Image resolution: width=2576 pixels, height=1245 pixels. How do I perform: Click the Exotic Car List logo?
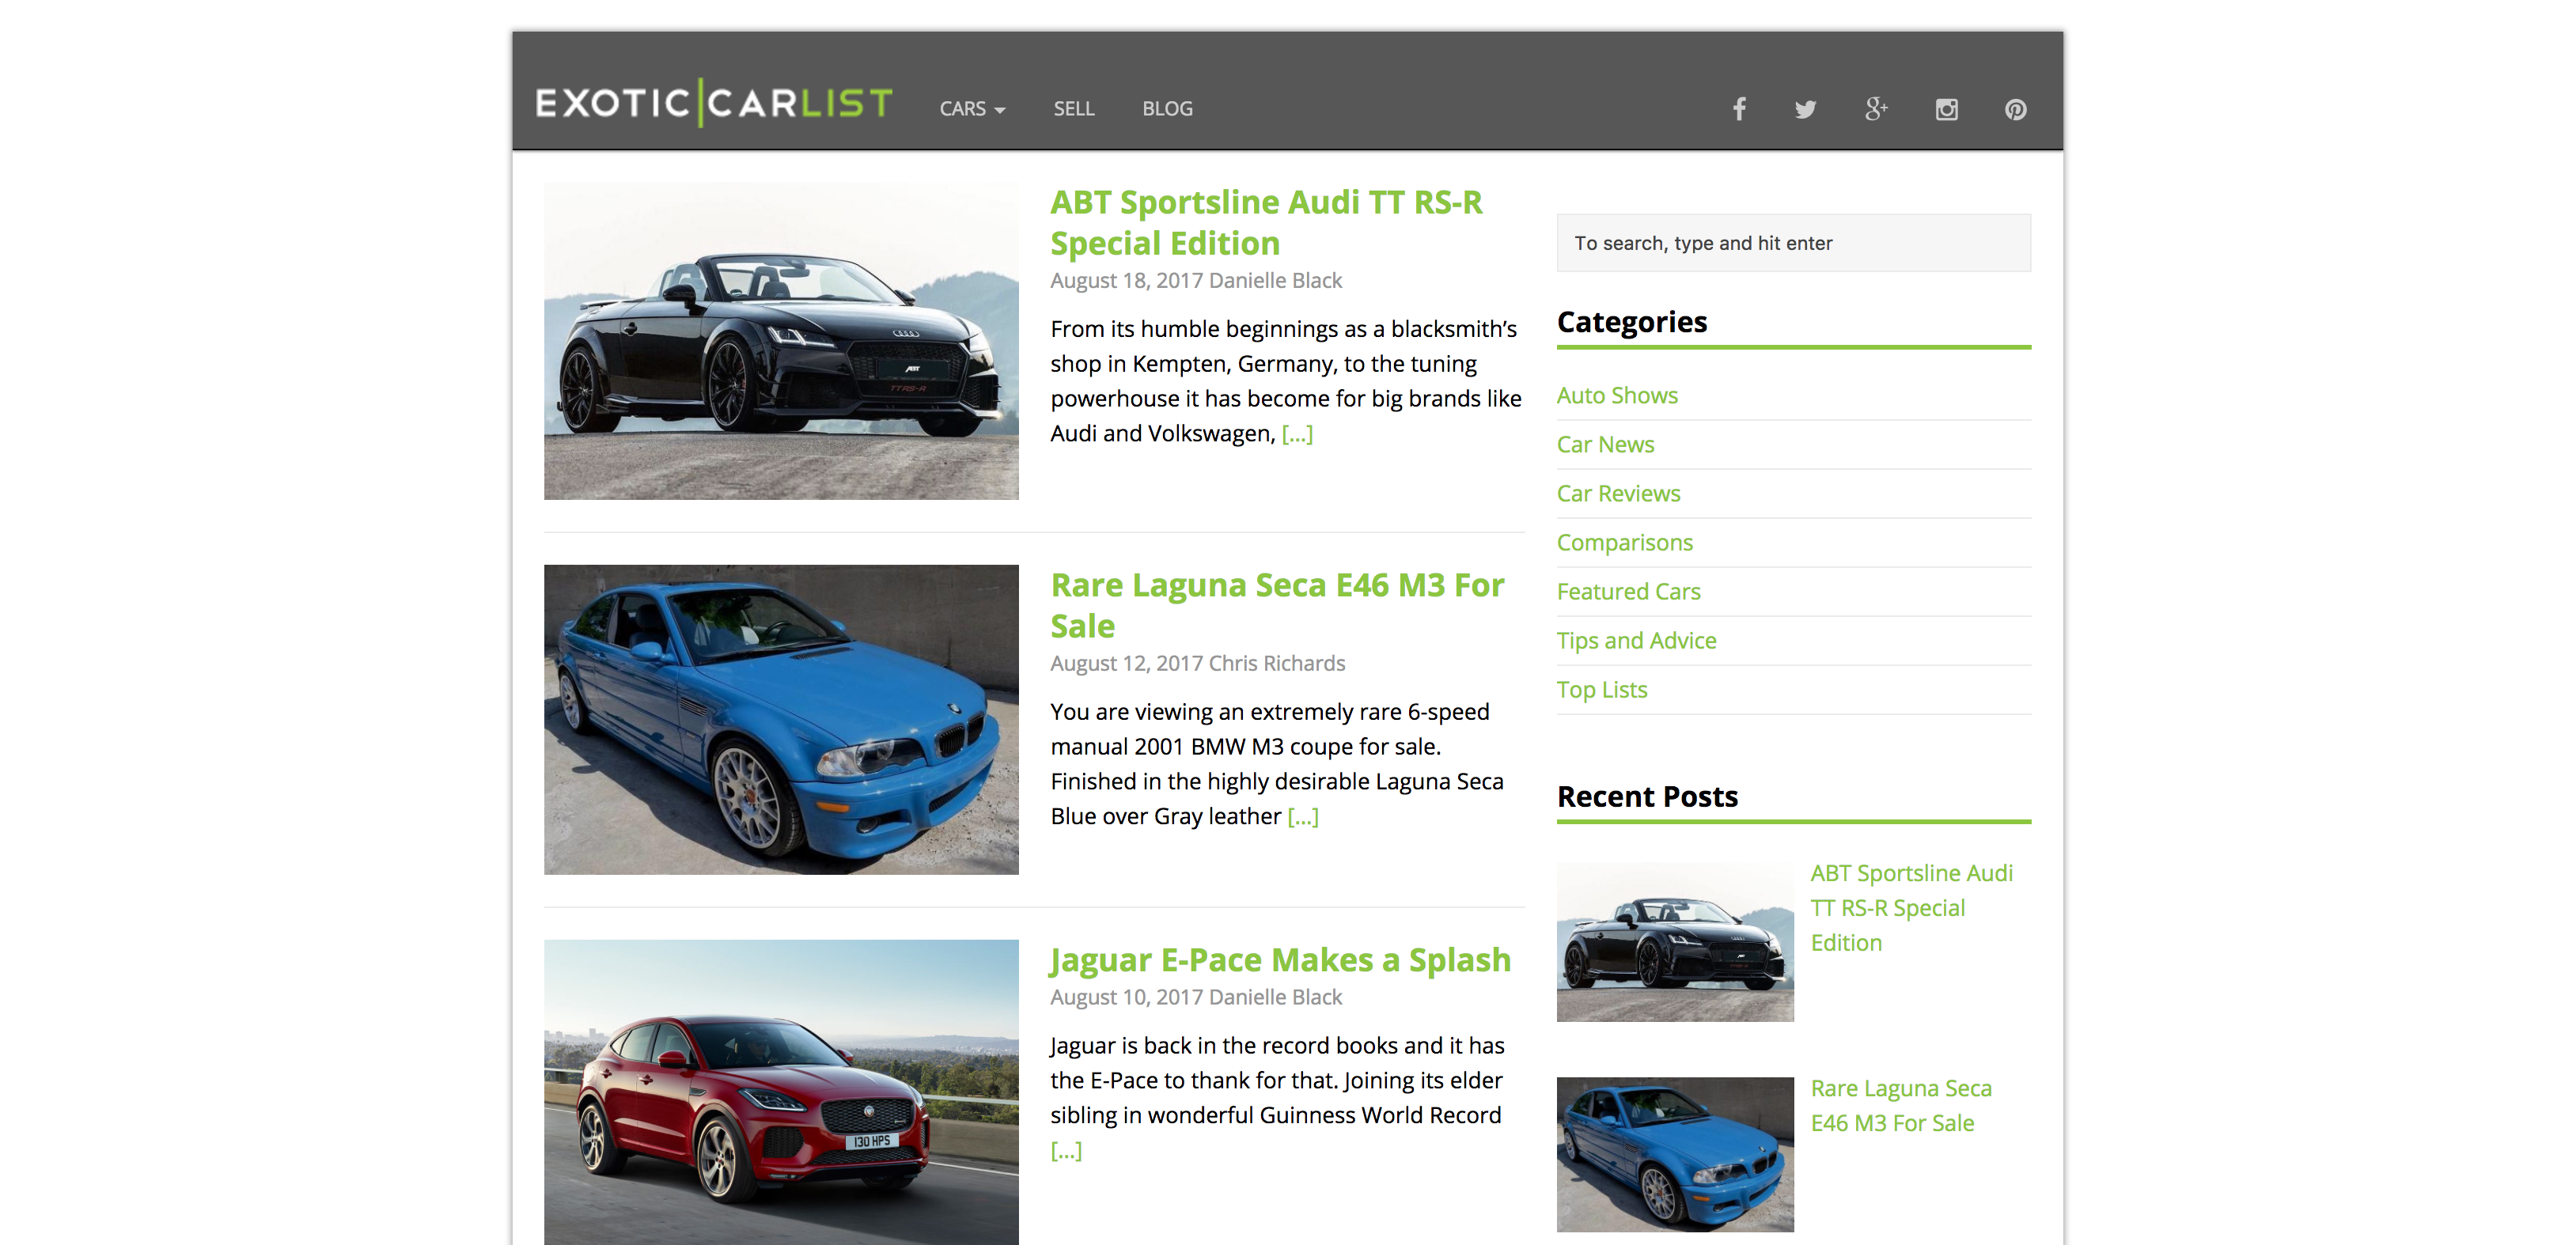713,103
